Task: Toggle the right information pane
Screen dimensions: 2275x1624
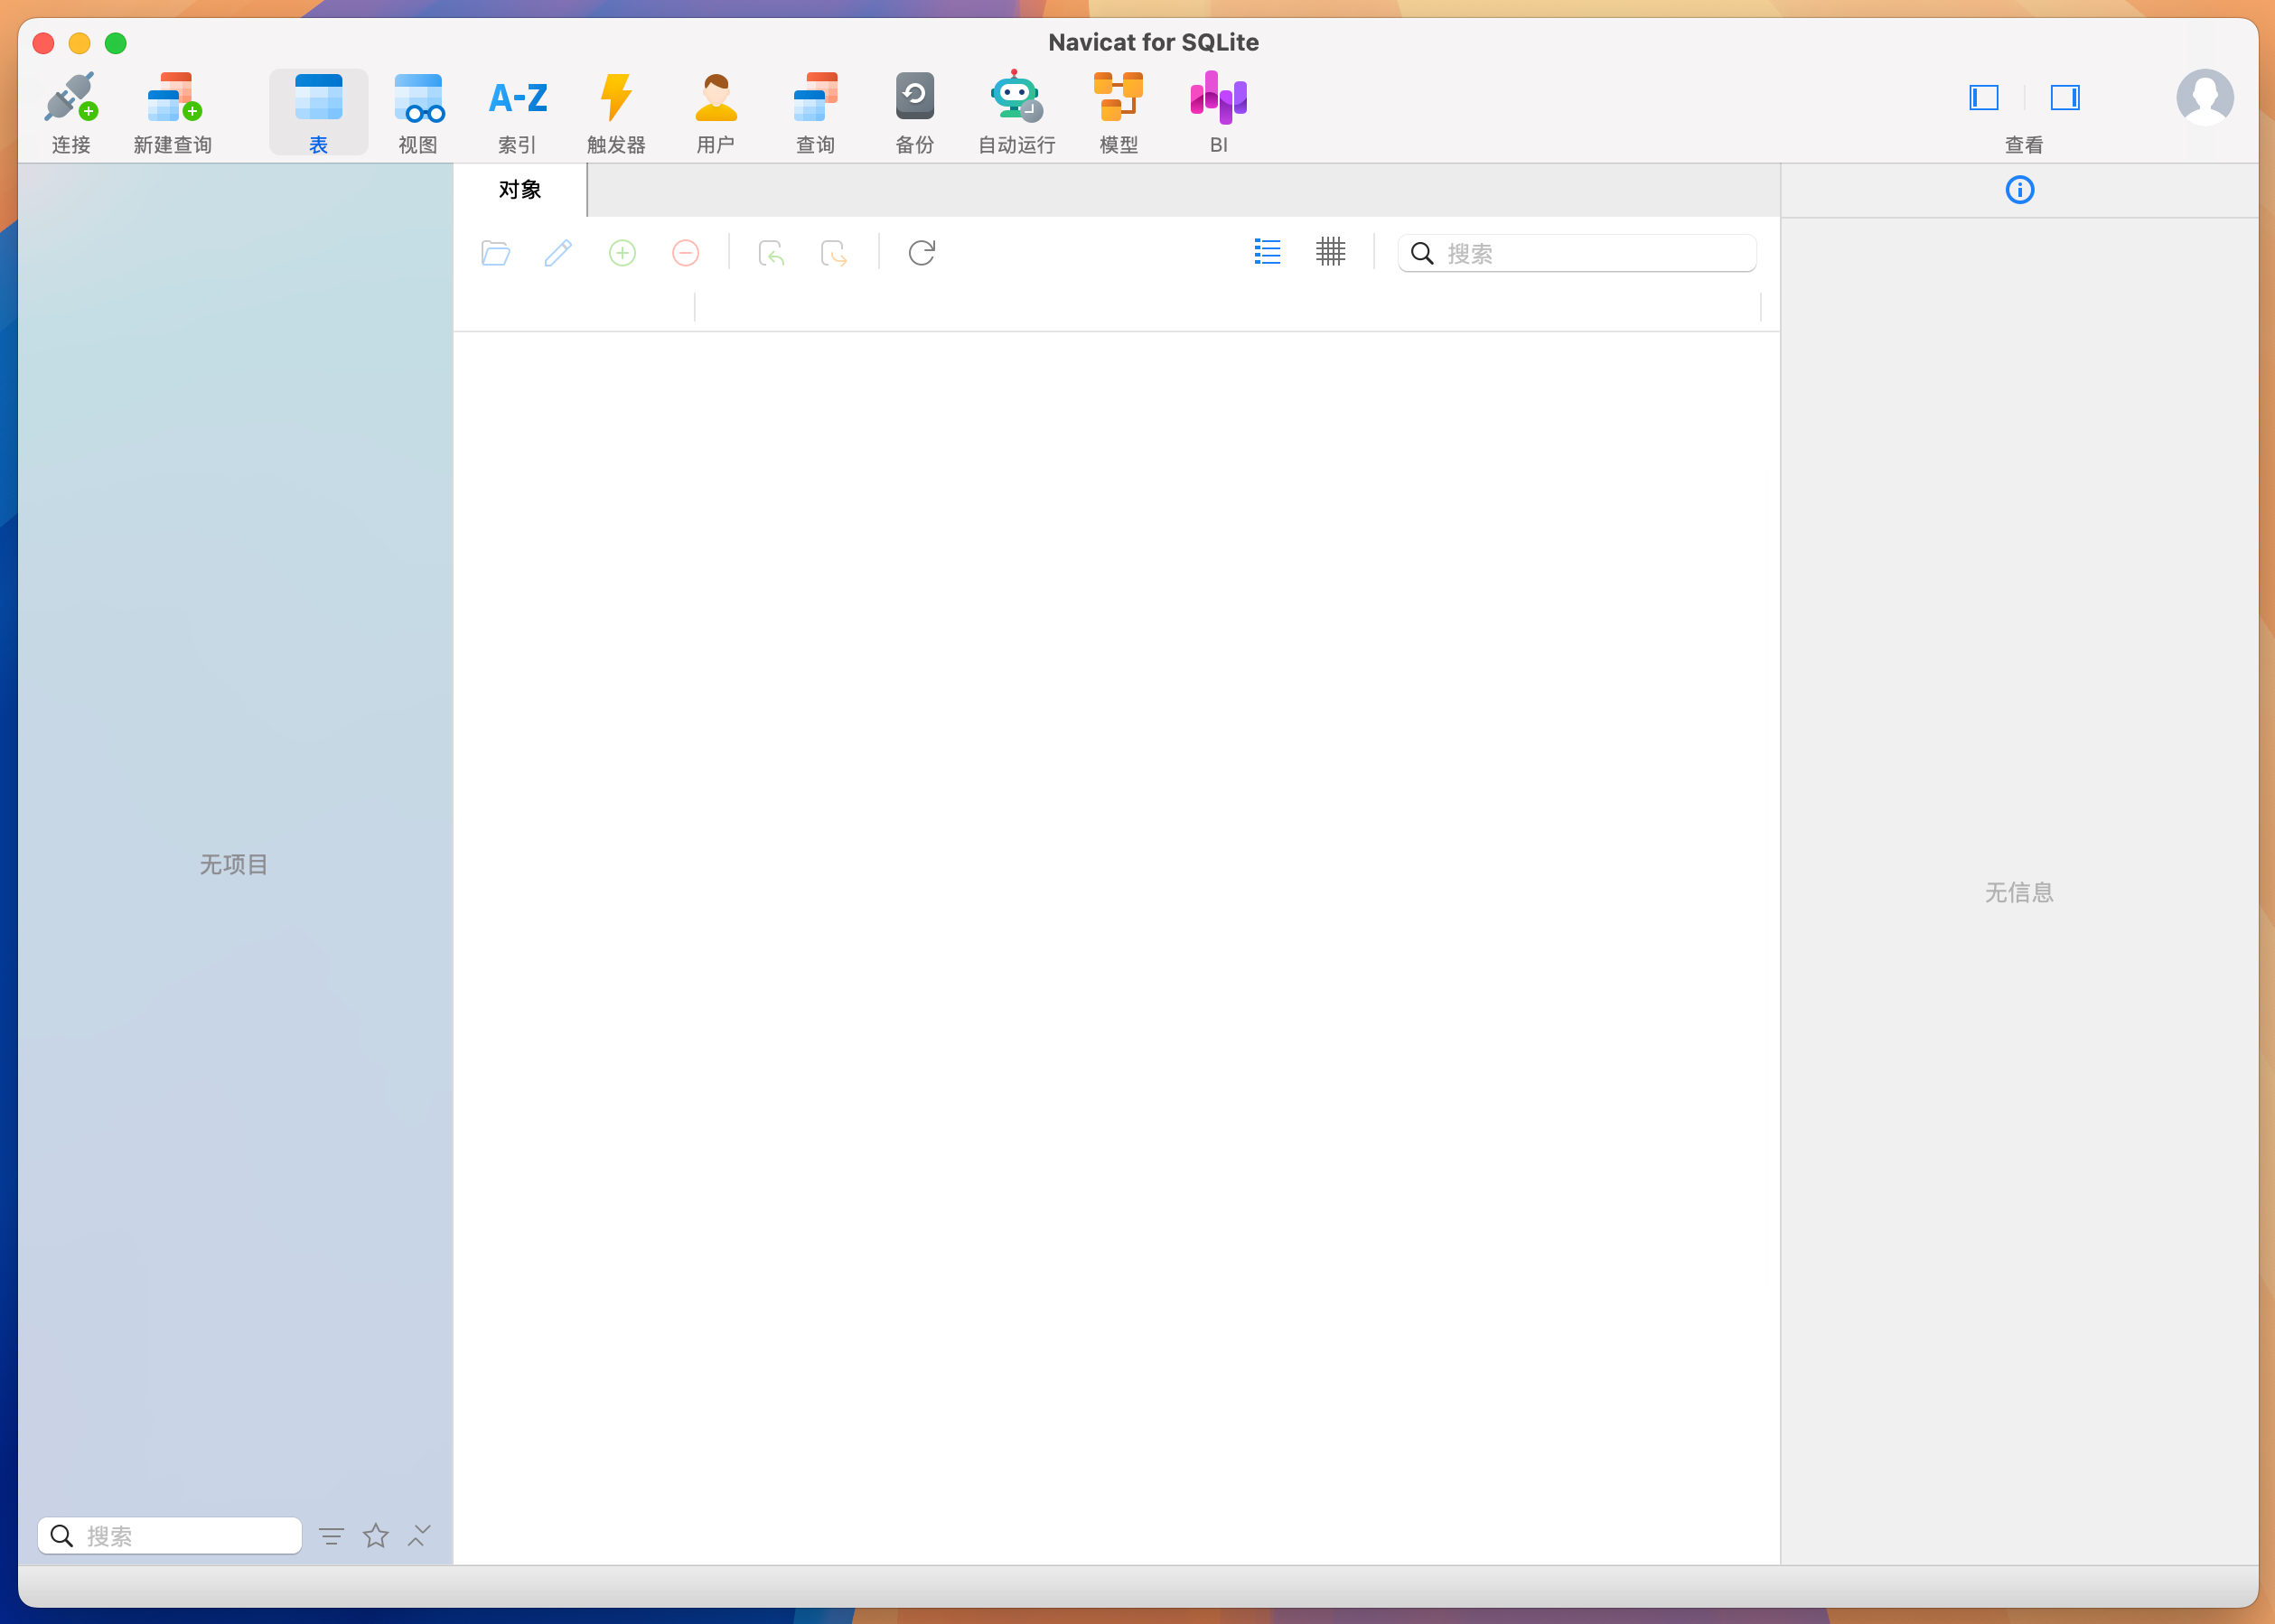Action: coord(2065,97)
